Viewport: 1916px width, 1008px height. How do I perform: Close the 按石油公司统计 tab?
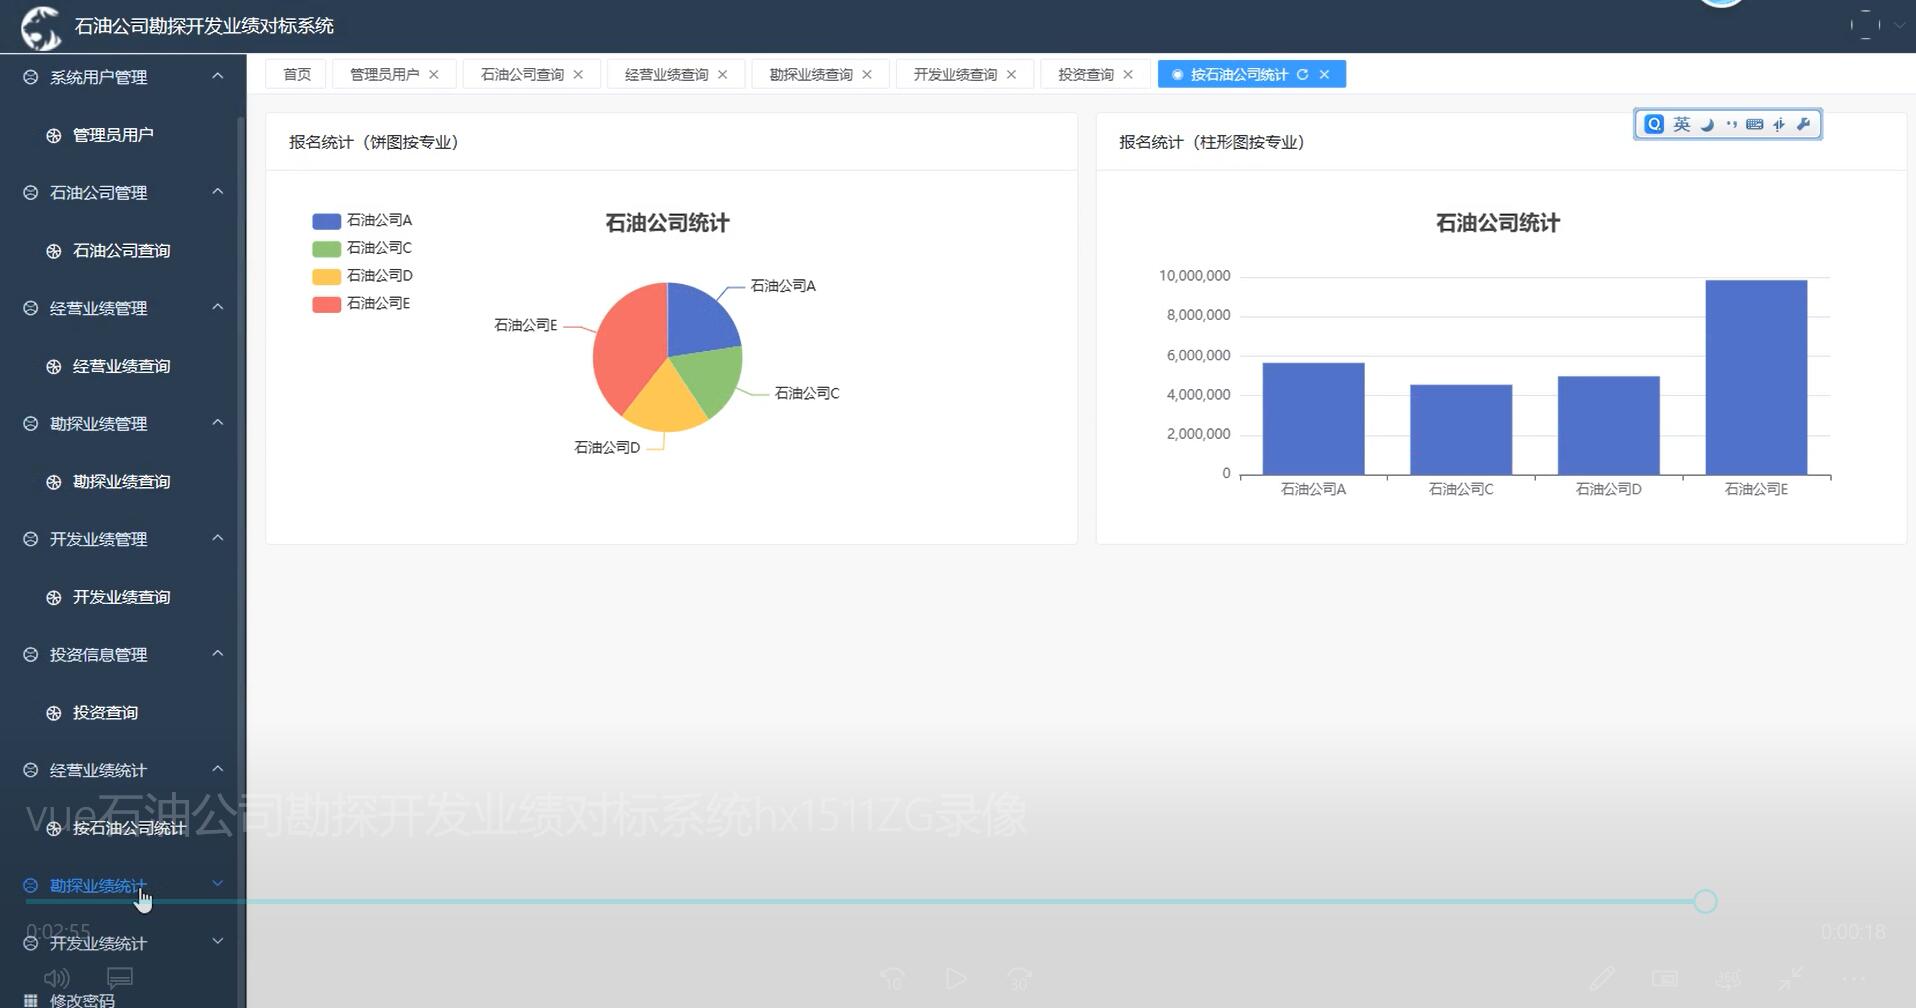click(1324, 74)
